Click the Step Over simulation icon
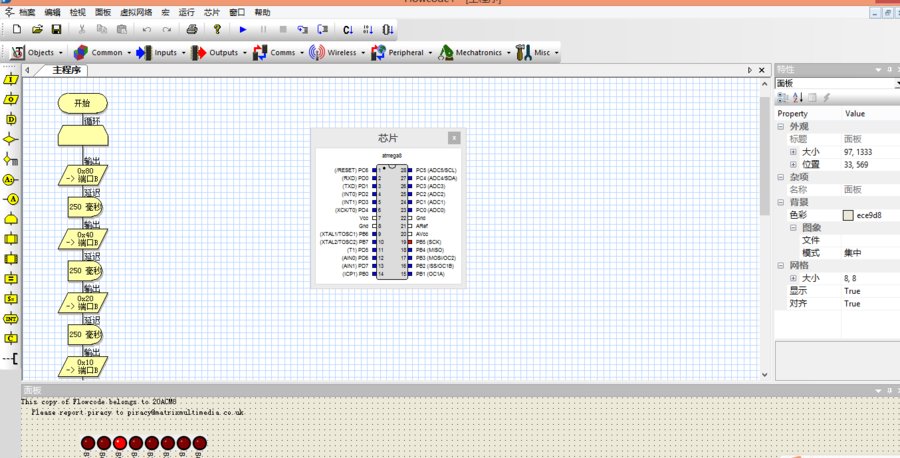This screenshot has width=900, height=458. point(323,29)
